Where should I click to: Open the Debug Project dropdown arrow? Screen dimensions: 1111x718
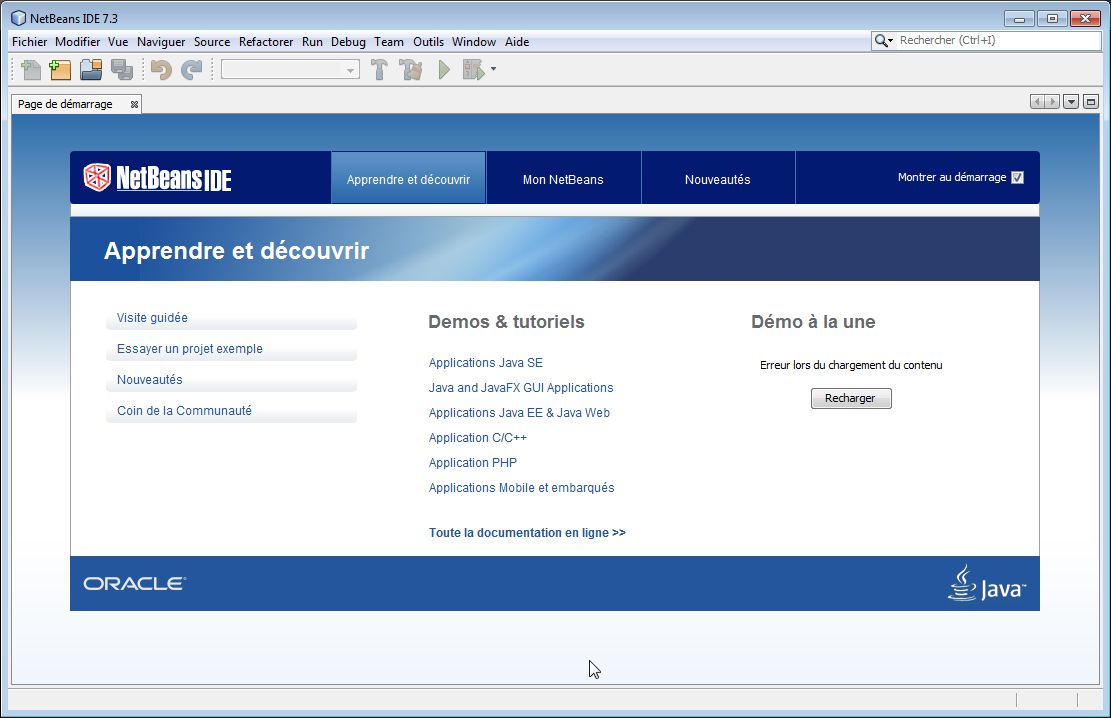[x=493, y=69]
